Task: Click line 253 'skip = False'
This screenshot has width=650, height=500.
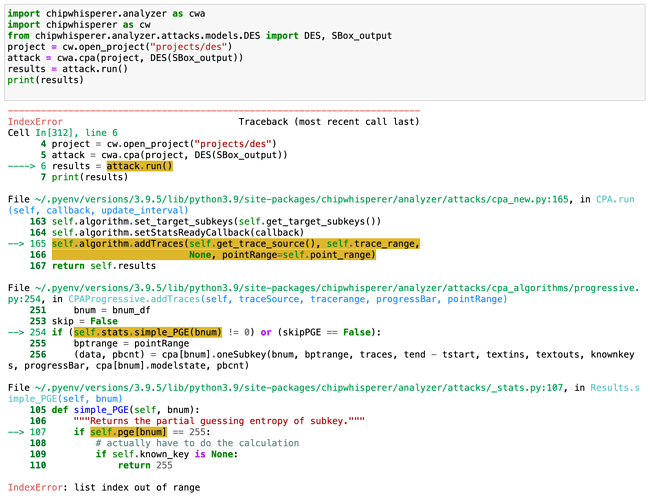Action: point(85,321)
